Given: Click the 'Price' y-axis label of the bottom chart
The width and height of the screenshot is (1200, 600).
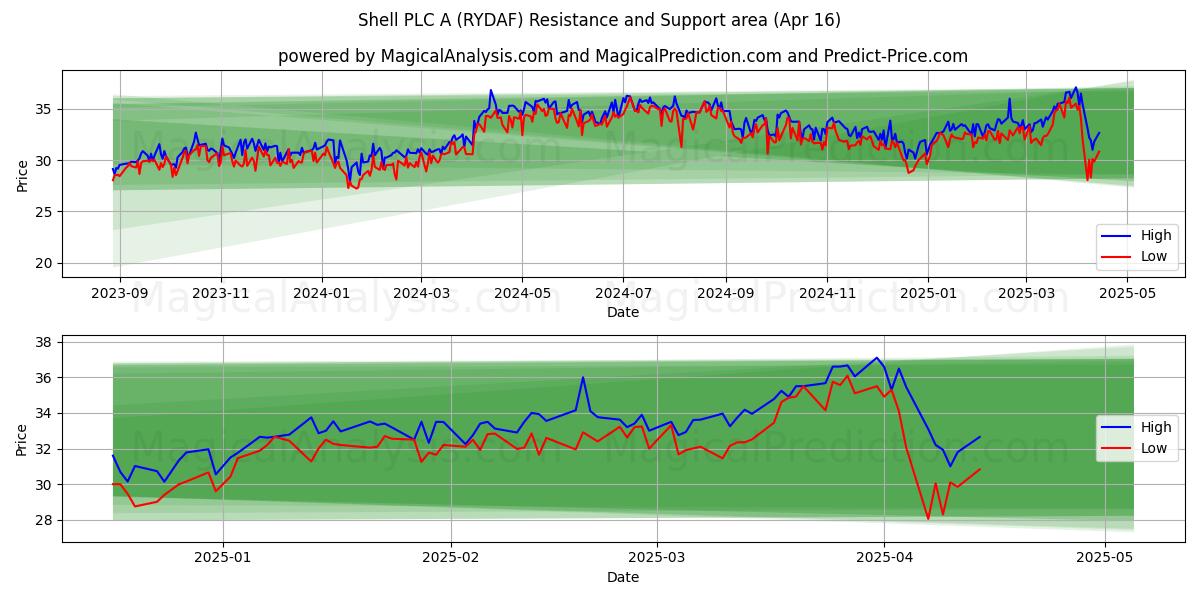Looking at the screenshot, I should coord(22,439).
